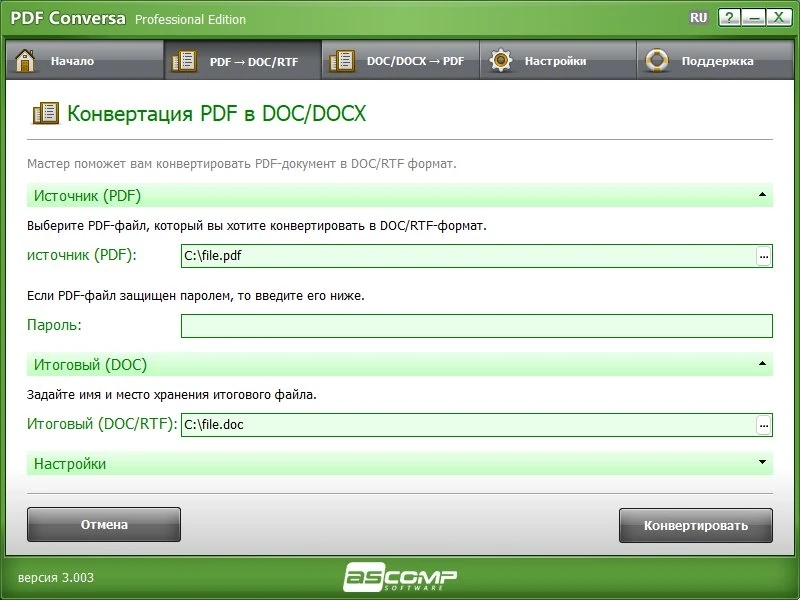Open the help question mark button
The width and height of the screenshot is (800, 600).
pyautogui.click(x=730, y=18)
